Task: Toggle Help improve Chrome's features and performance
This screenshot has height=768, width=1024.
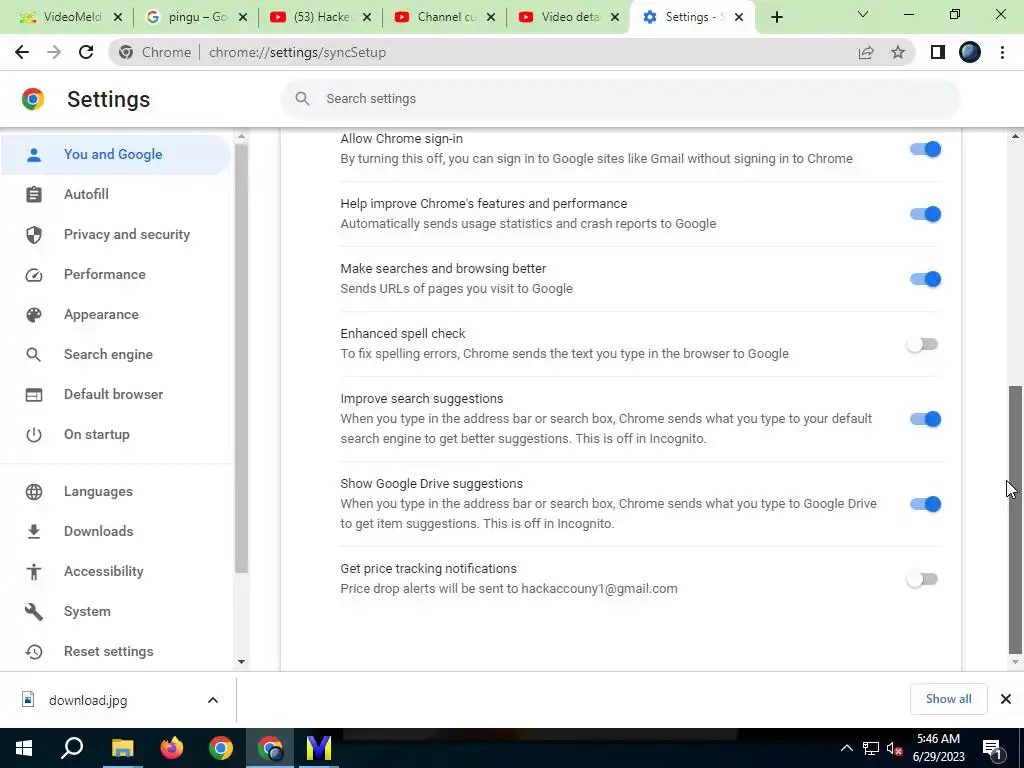Action: (925, 214)
